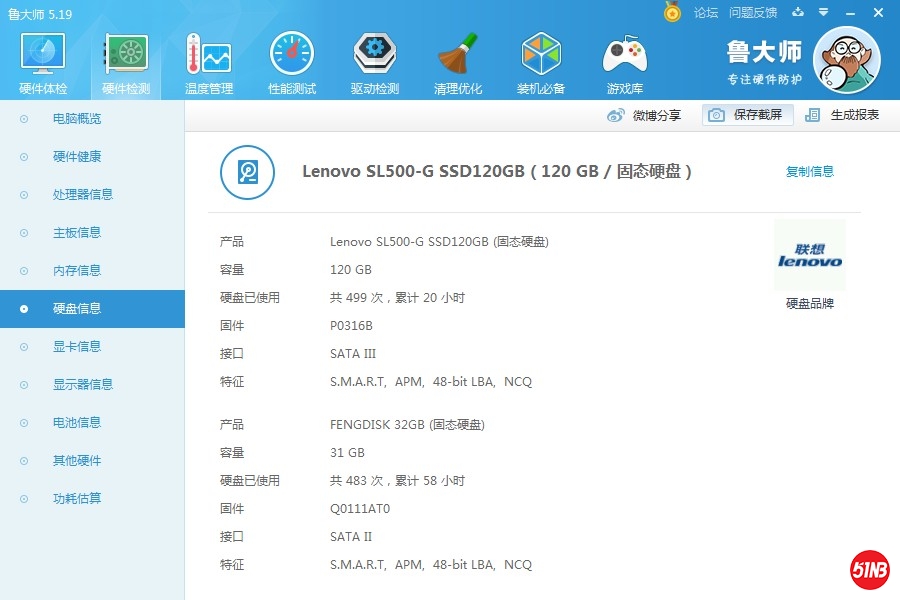Image resolution: width=900 pixels, height=600 pixels.
Task: Open the 论坛 forum link
Action: 706,12
